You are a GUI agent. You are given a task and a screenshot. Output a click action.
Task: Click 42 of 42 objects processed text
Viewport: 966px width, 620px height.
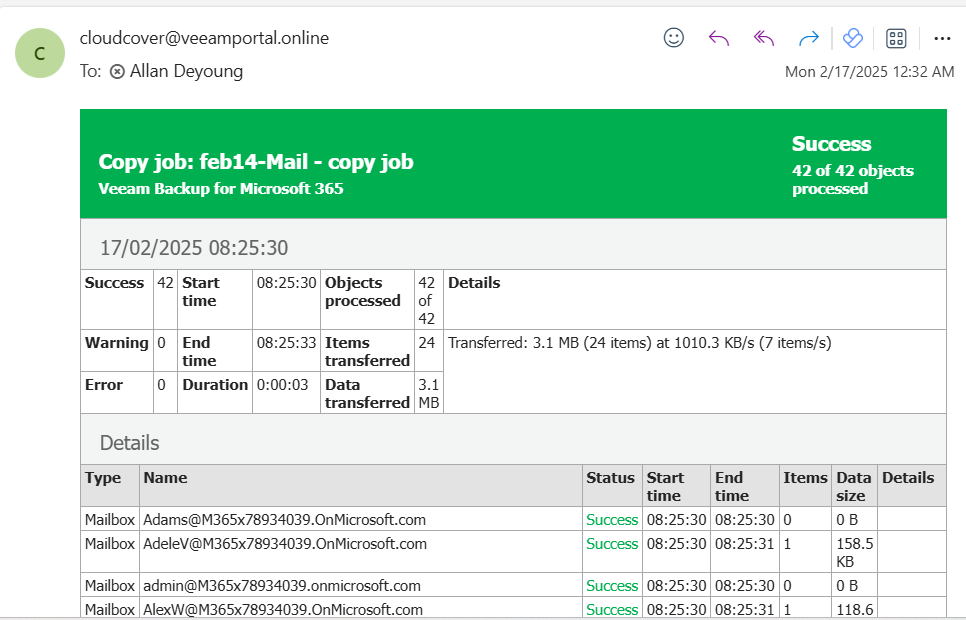[x=853, y=179]
